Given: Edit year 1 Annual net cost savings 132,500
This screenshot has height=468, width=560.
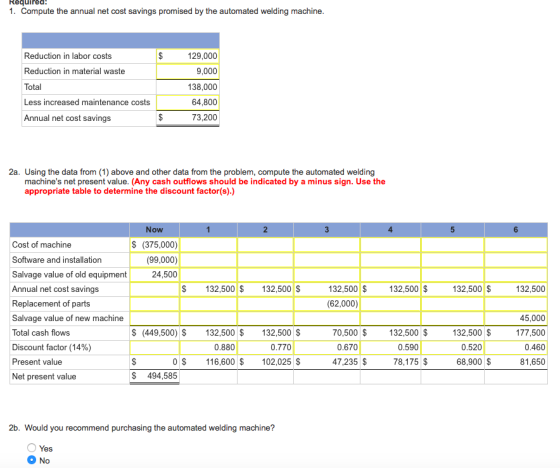Looking at the screenshot, I should [x=208, y=289].
